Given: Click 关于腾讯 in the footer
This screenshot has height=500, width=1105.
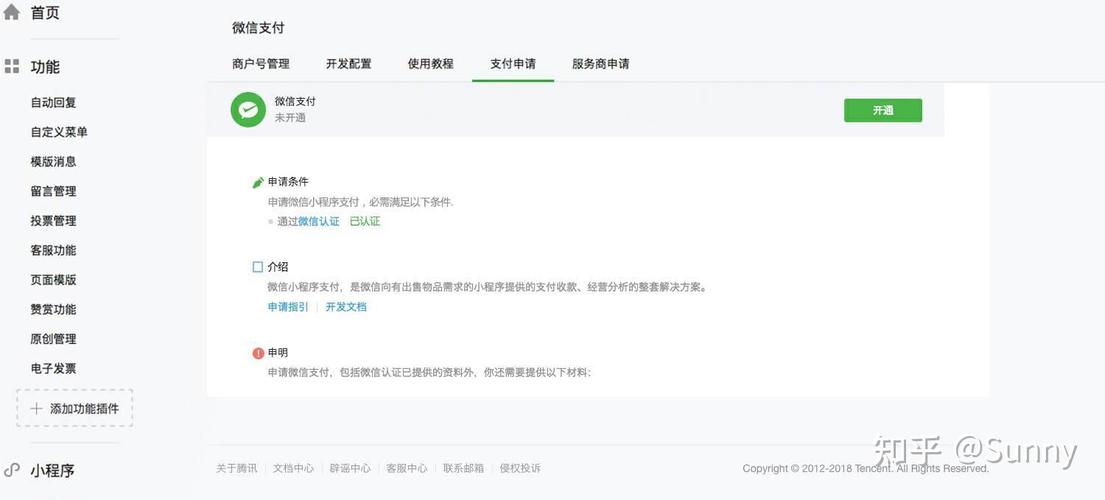Looking at the screenshot, I should point(237,468).
